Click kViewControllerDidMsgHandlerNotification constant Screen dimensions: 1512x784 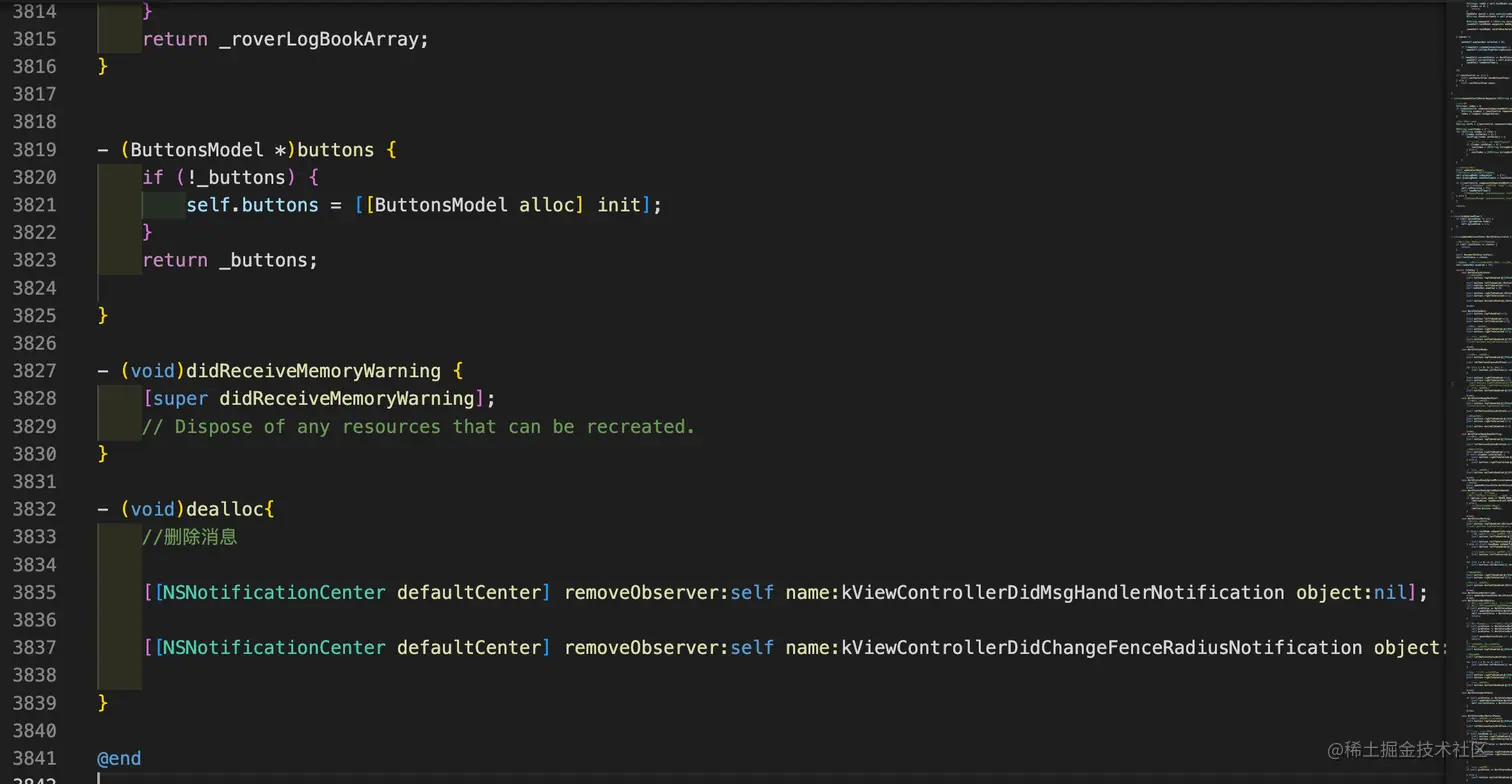pyautogui.click(x=1063, y=592)
